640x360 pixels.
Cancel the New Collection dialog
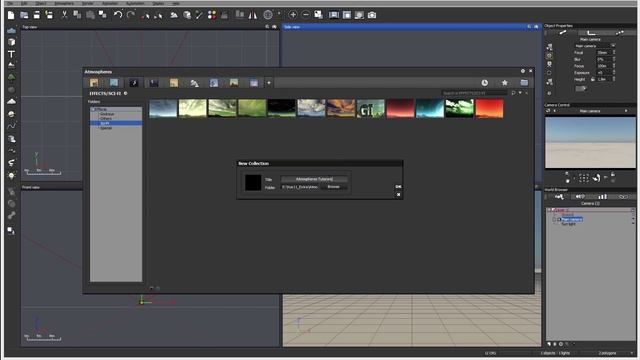(x=398, y=195)
